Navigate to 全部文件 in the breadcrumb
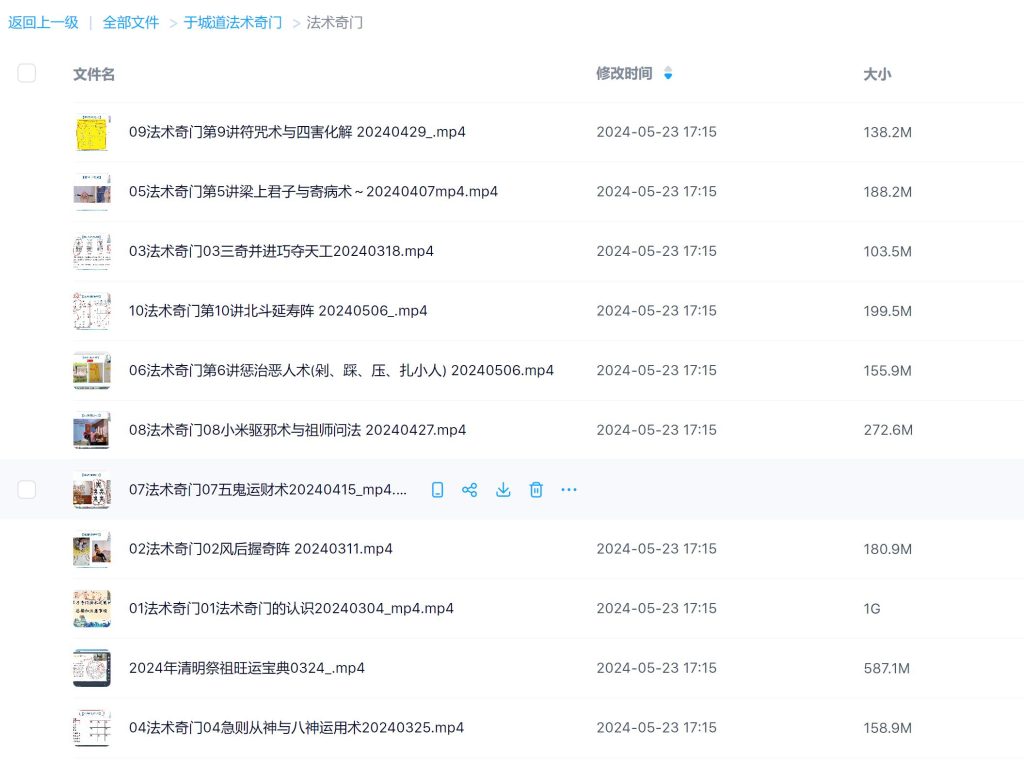This screenshot has width=1024, height=762. click(131, 22)
